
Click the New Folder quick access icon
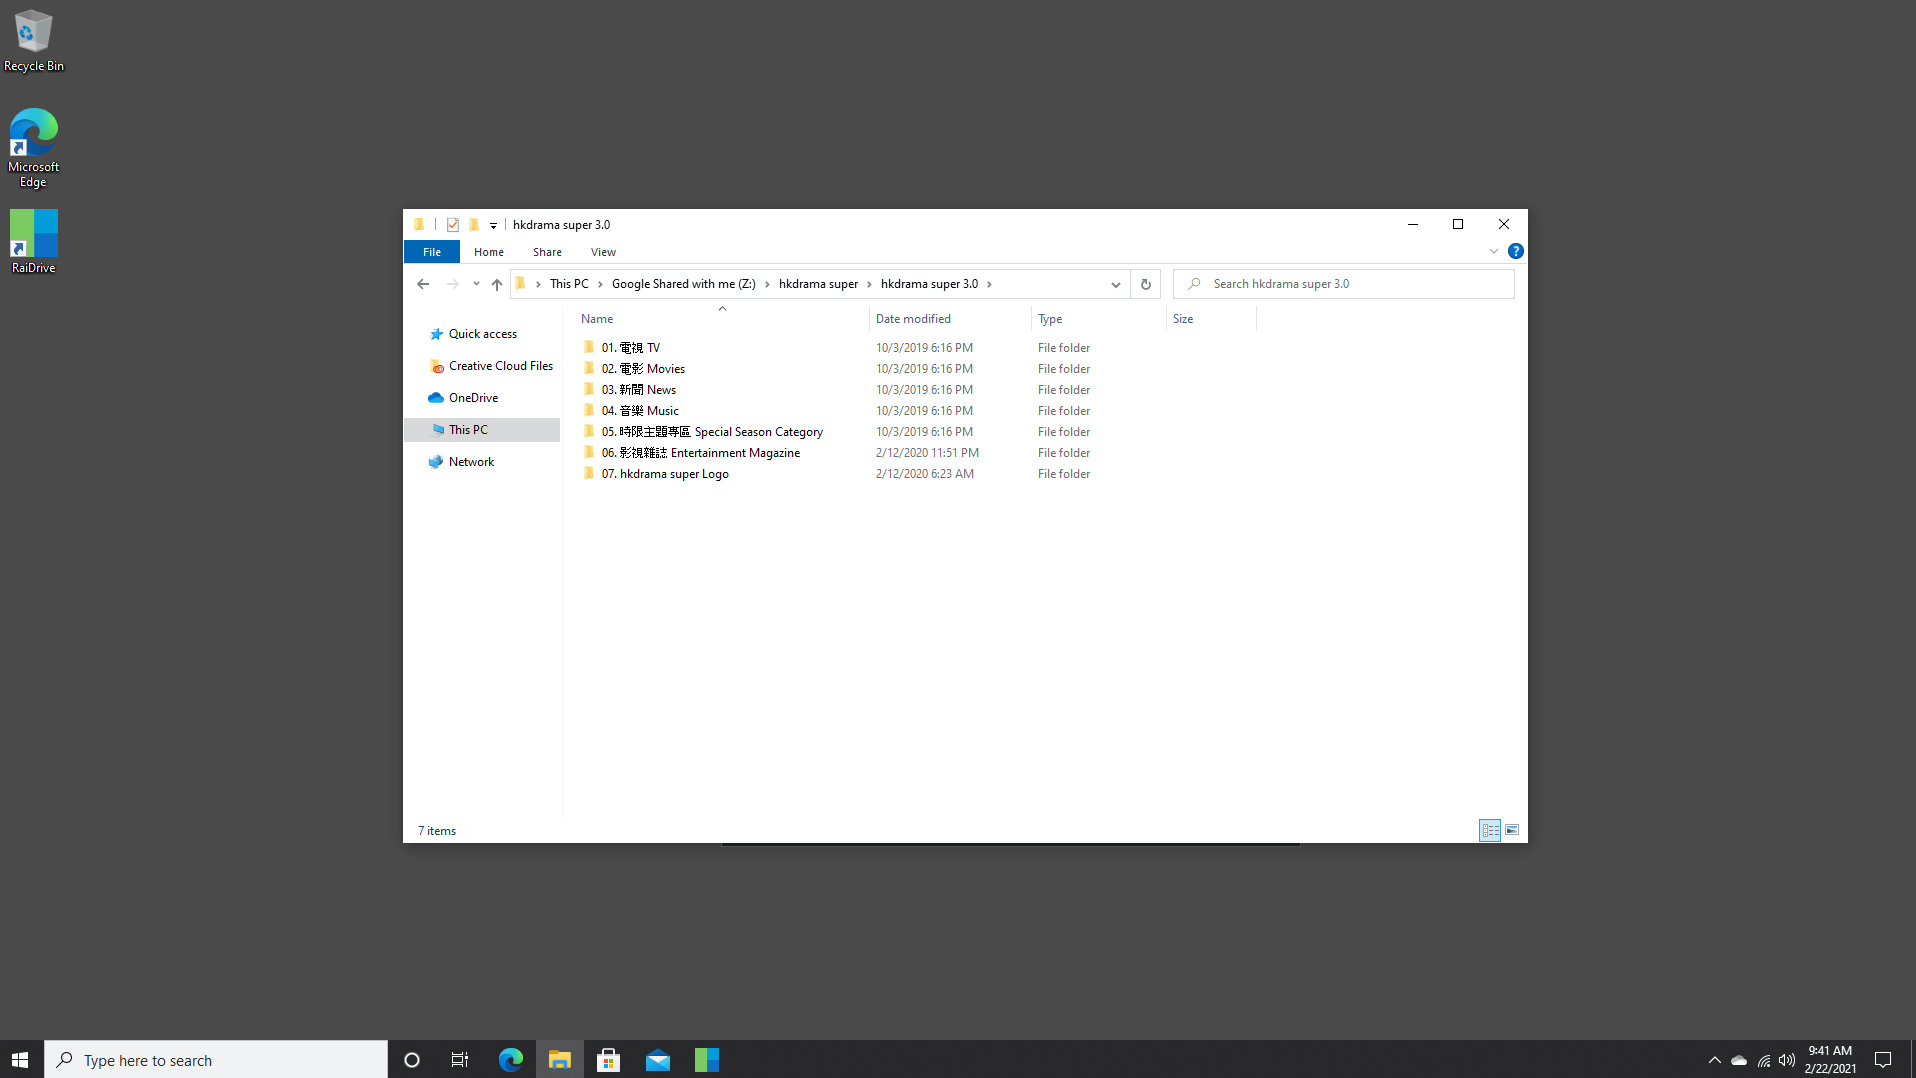coord(475,224)
